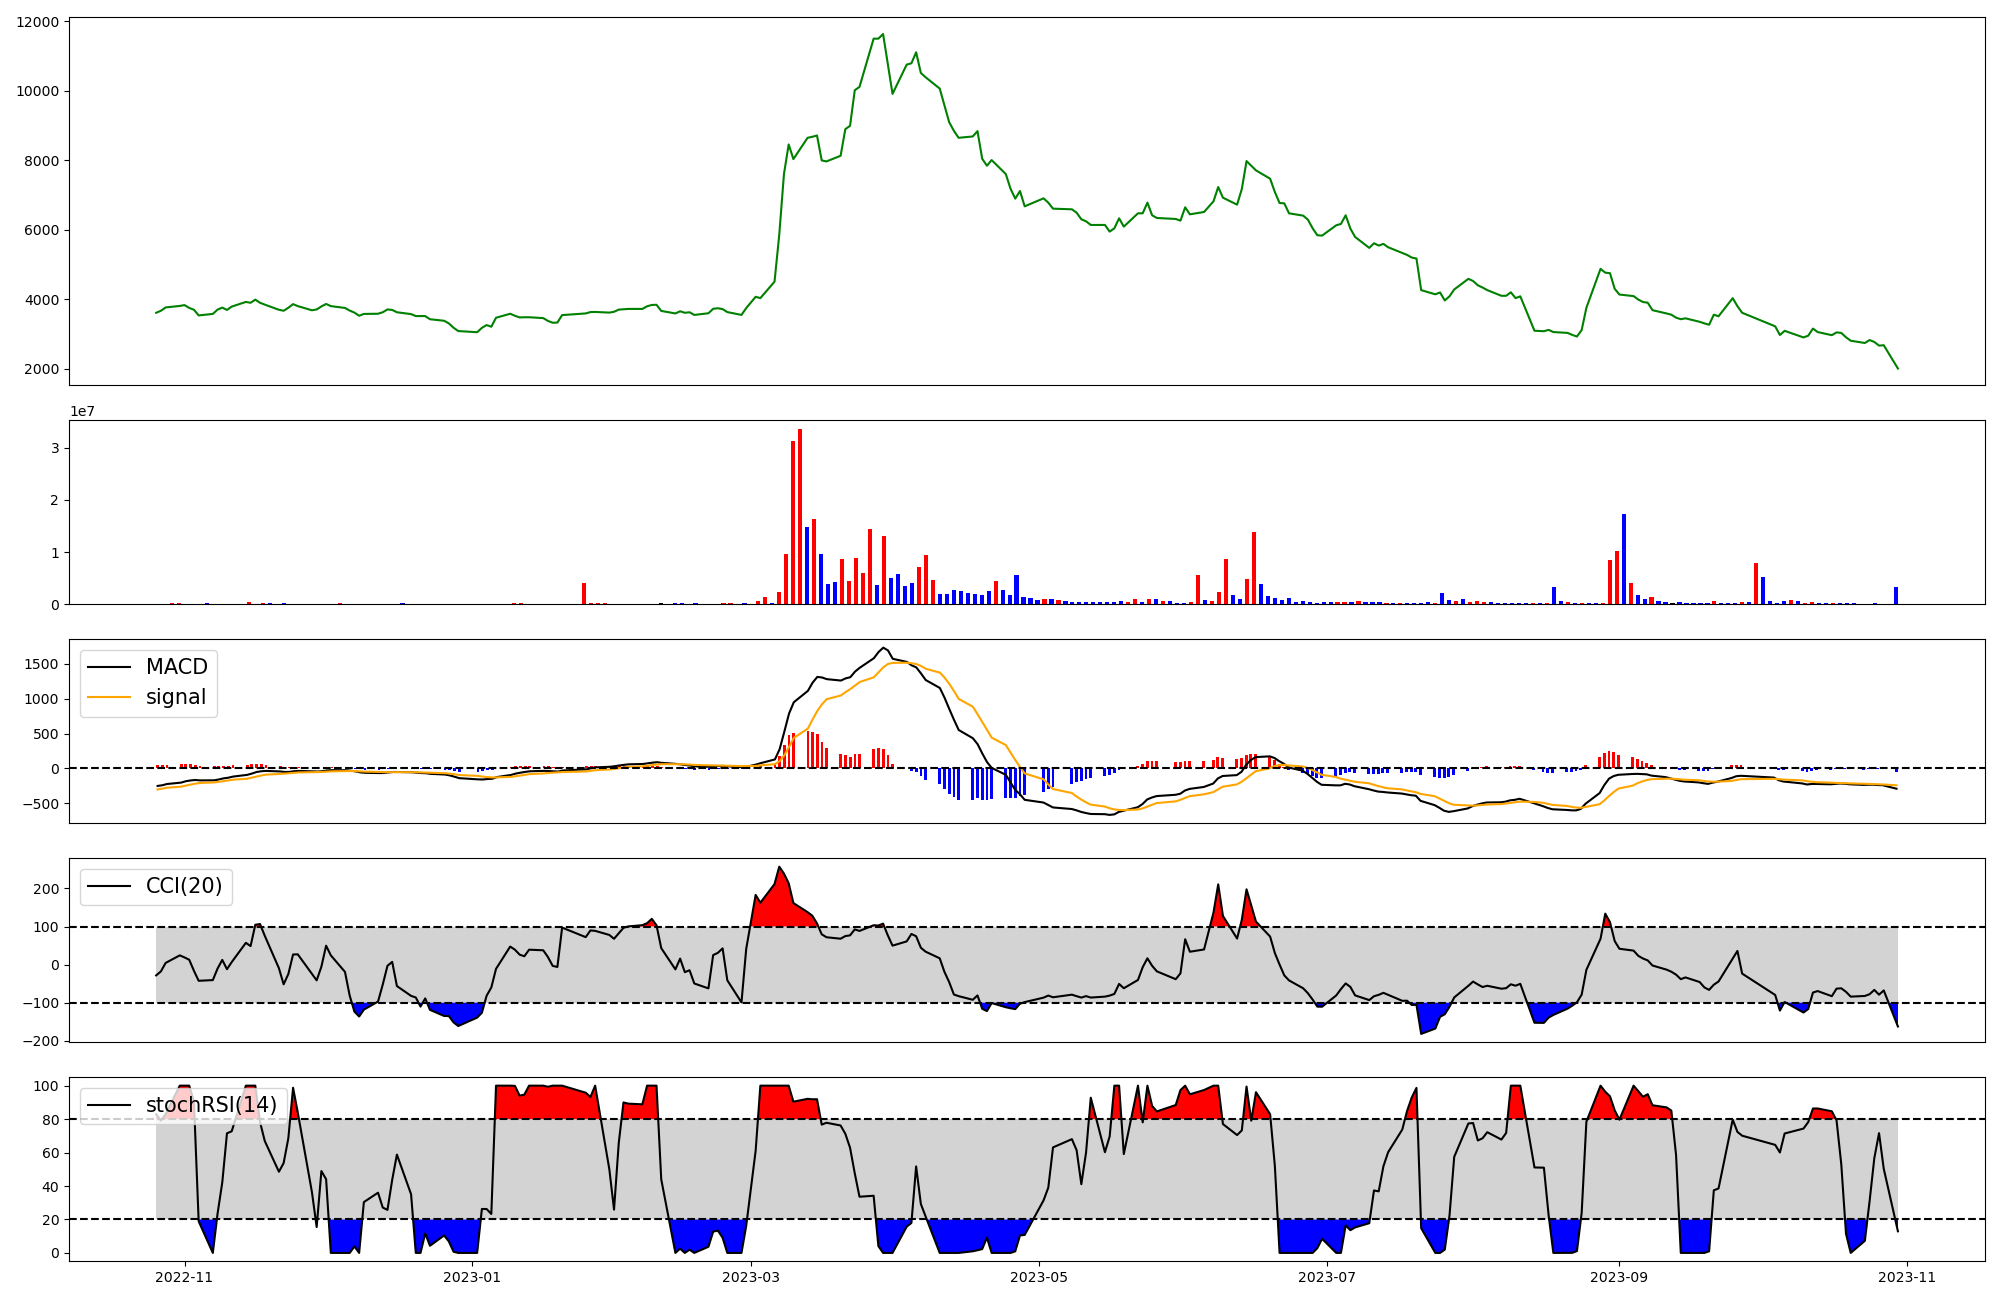Screen dimensions: 2000x1300
Task: Click the 2022-11 x-axis date label
Action: tap(185, 1276)
